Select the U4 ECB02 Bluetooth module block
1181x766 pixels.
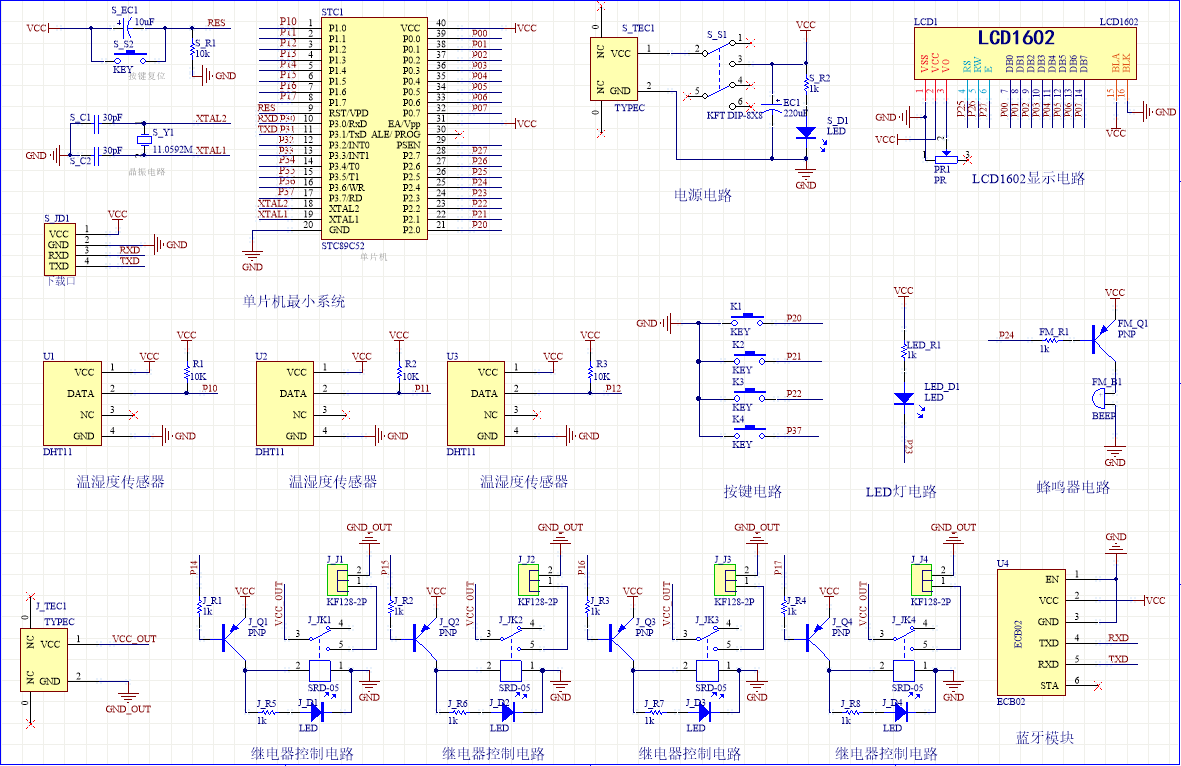click(x=1031, y=632)
